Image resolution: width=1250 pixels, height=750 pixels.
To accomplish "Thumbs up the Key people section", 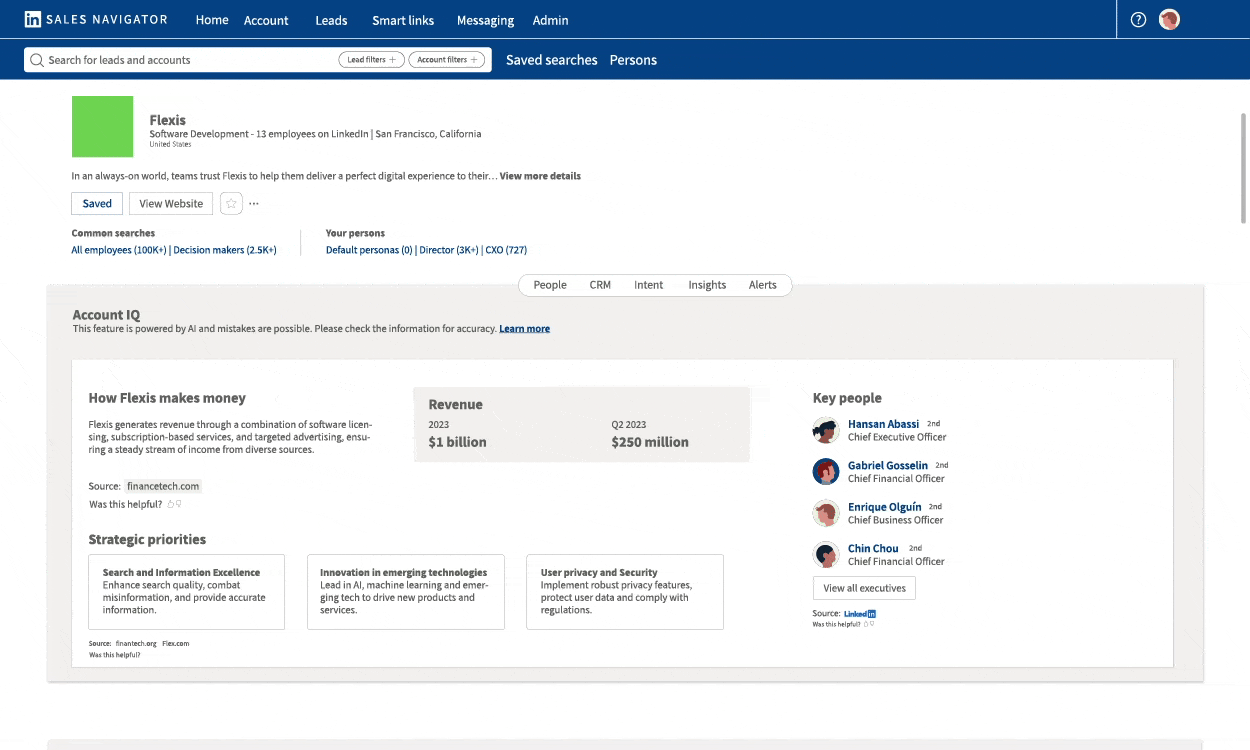I will click(x=864, y=624).
